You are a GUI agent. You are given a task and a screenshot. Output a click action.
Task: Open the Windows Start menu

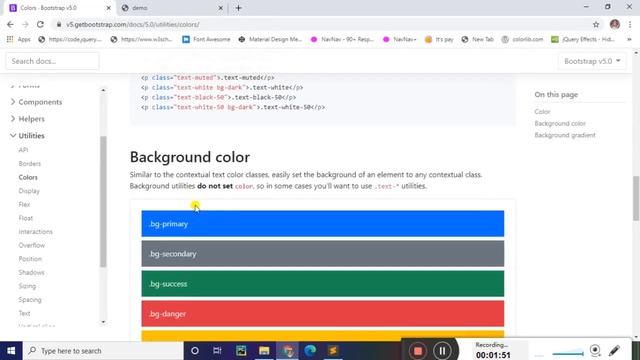pyautogui.click(x=11, y=351)
